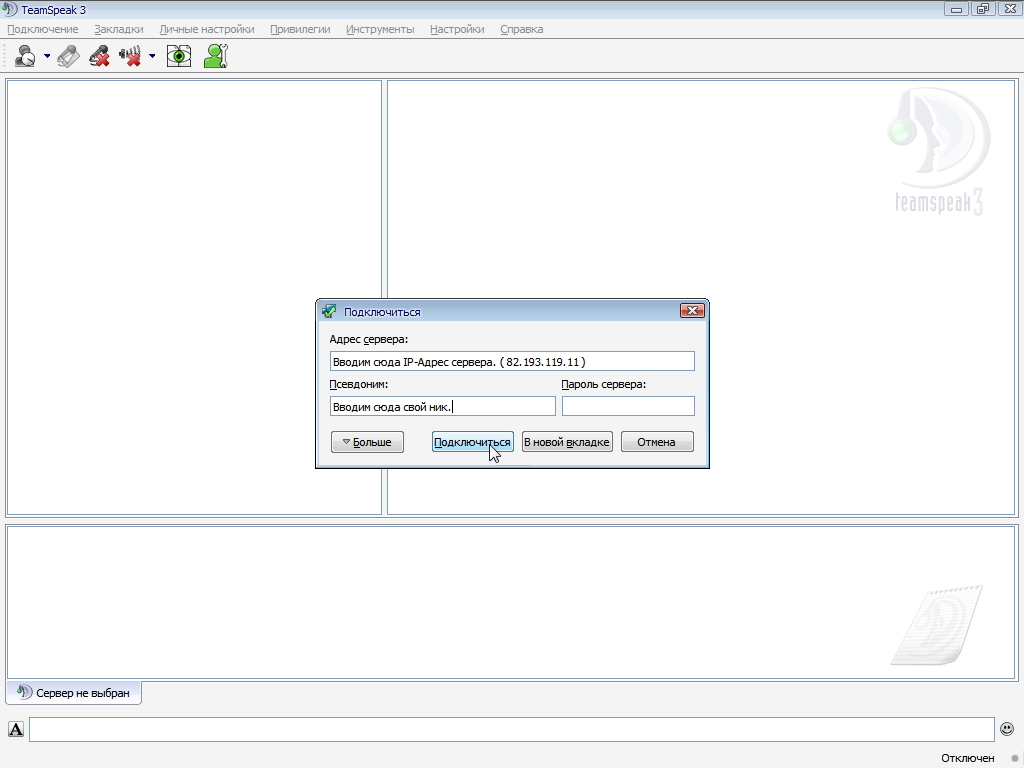The height and width of the screenshot is (768, 1024).
Task: Click the Отключен status text
Action: [x=968, y=758]
